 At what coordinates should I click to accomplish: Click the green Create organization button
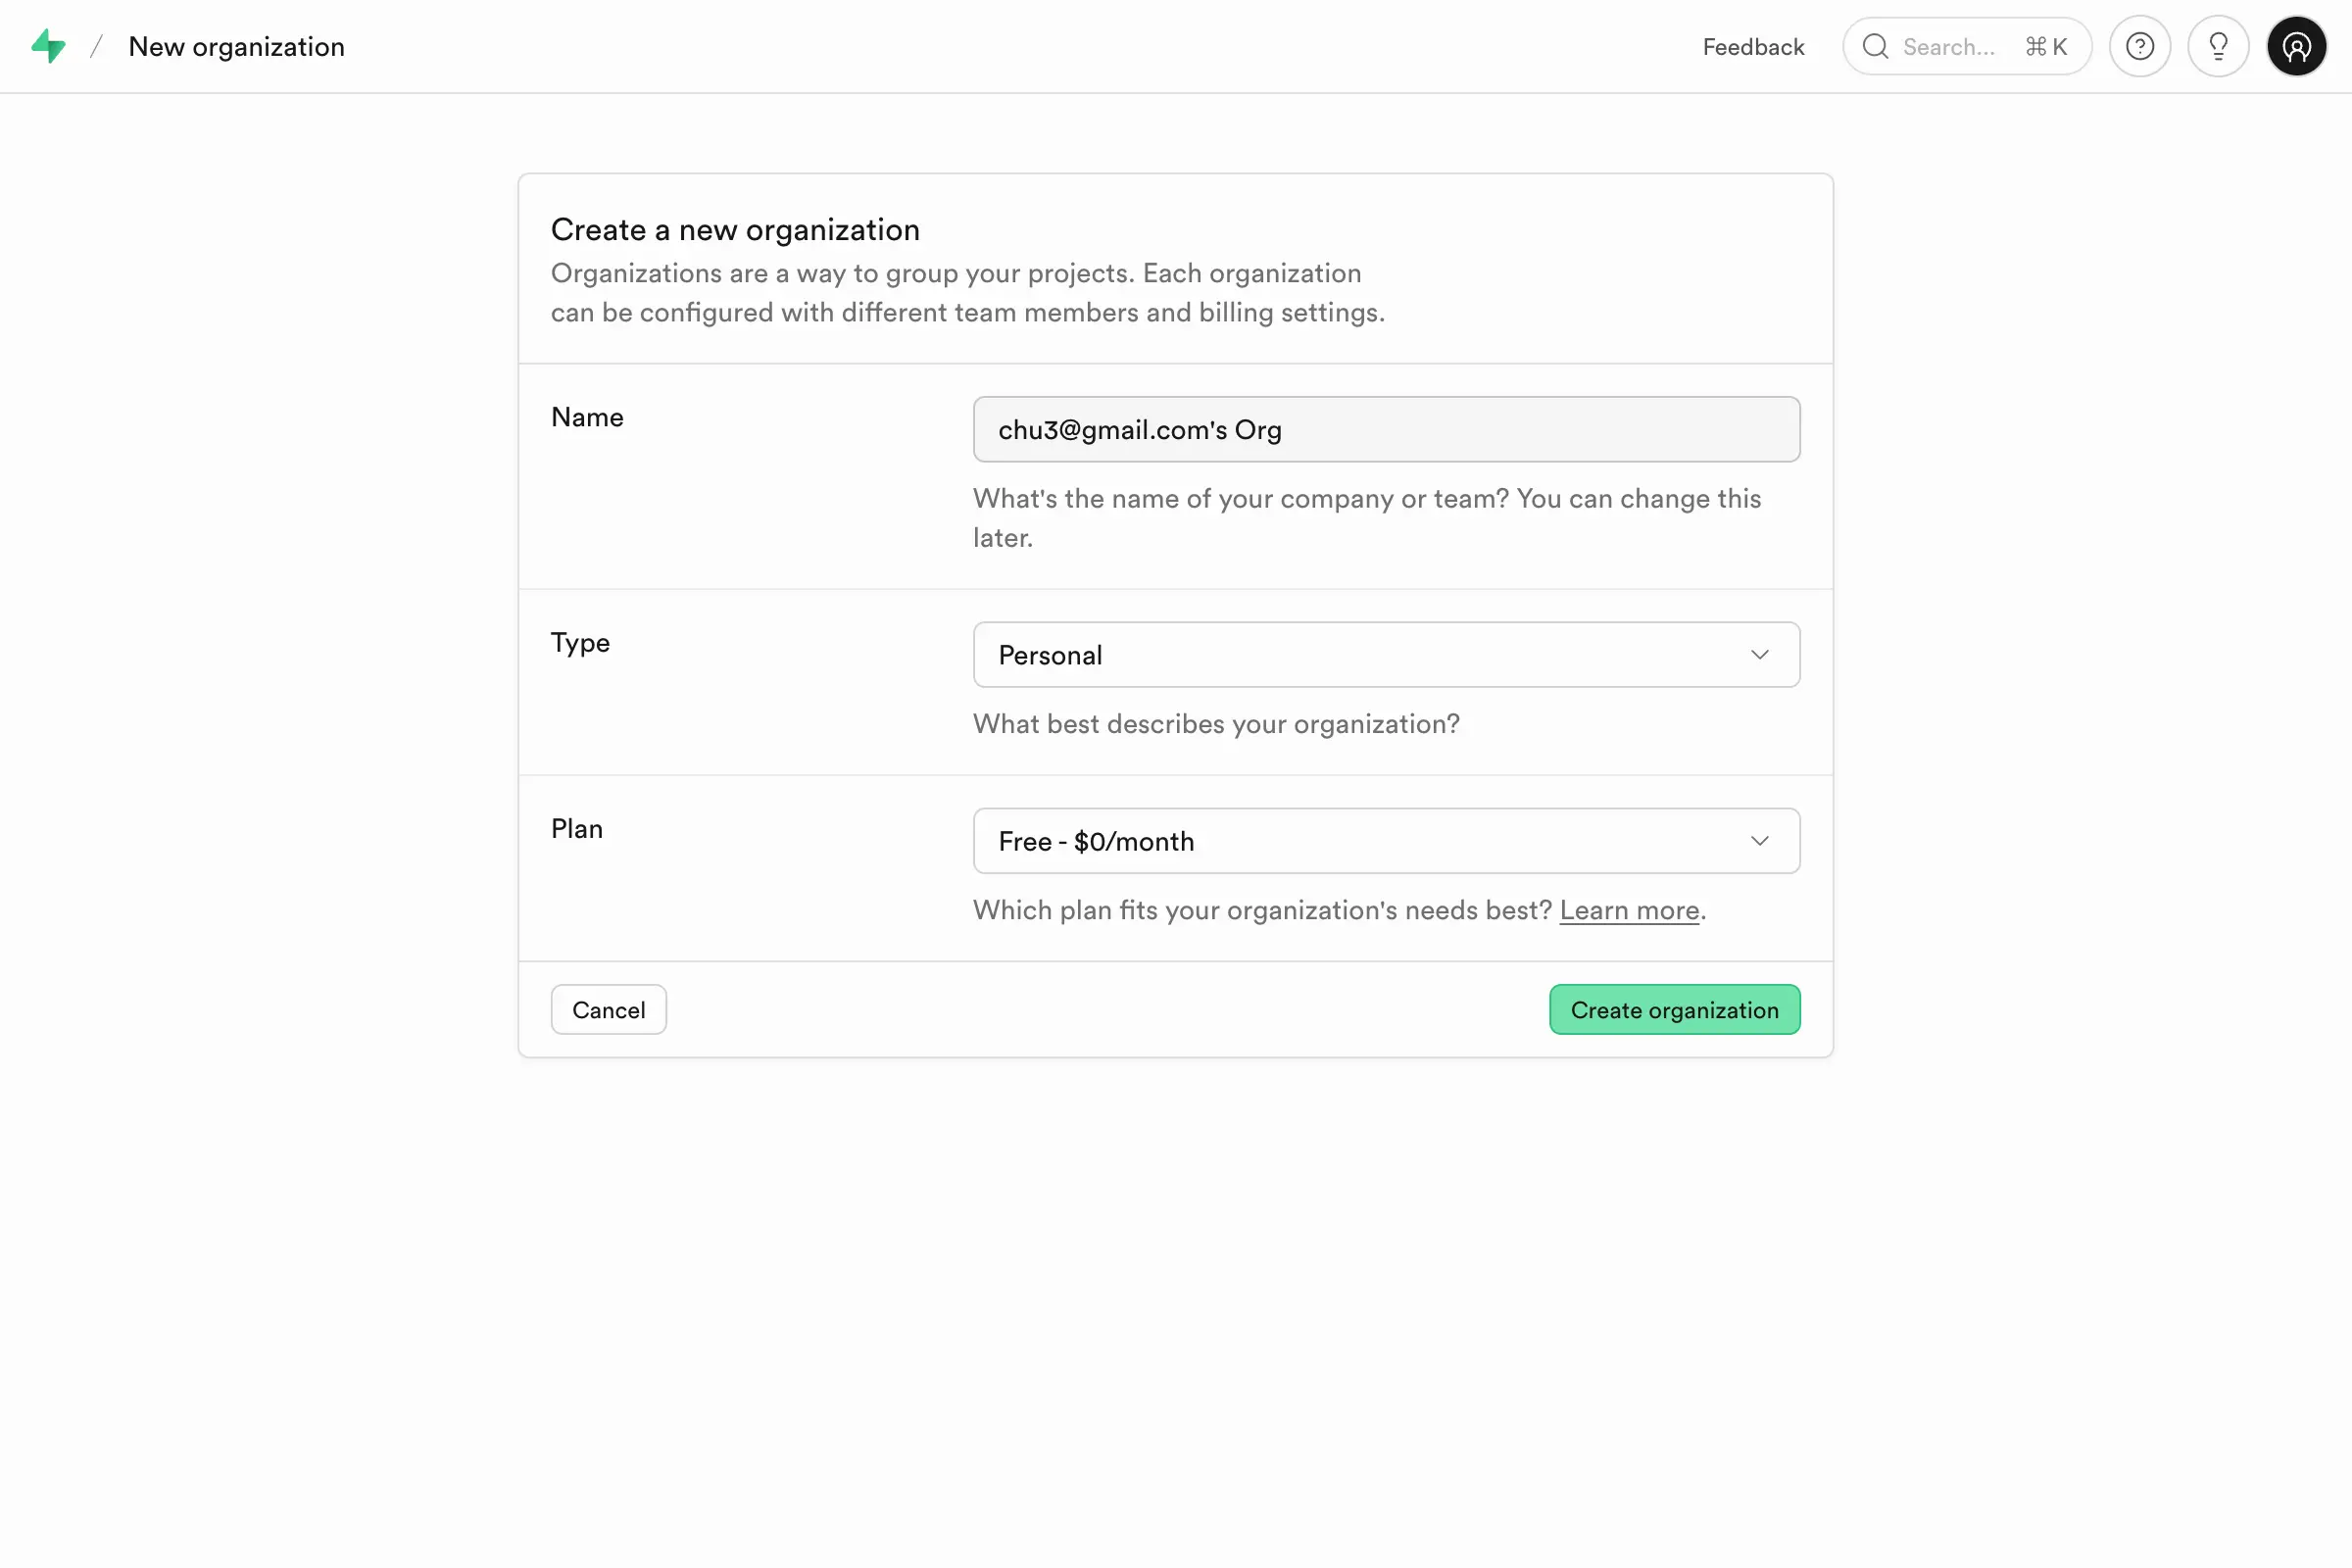pyautogui.click(x=1674, y=1010)
